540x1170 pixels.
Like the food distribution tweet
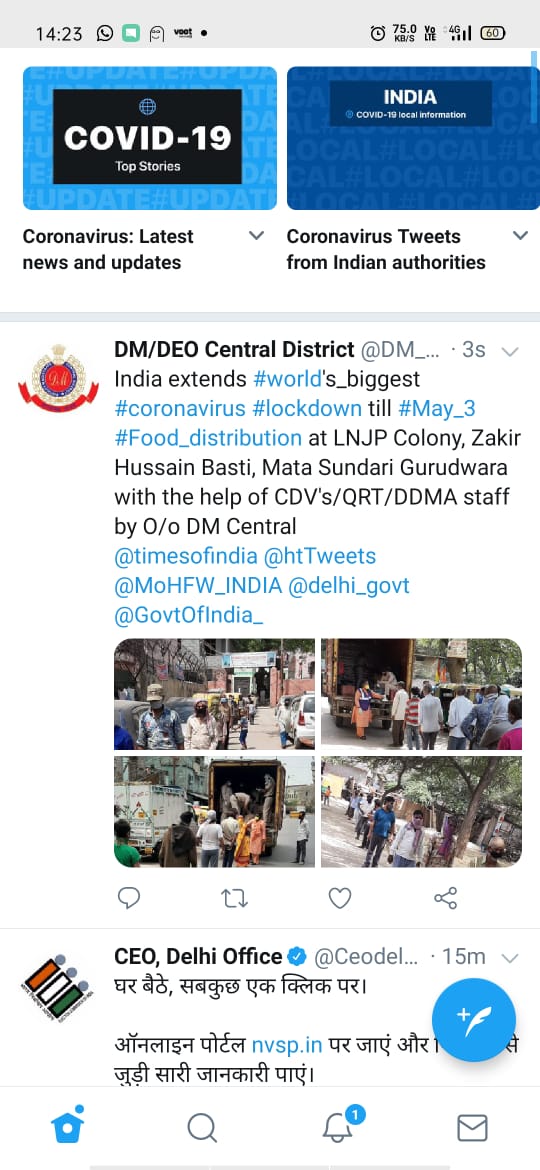click(340, 898)
